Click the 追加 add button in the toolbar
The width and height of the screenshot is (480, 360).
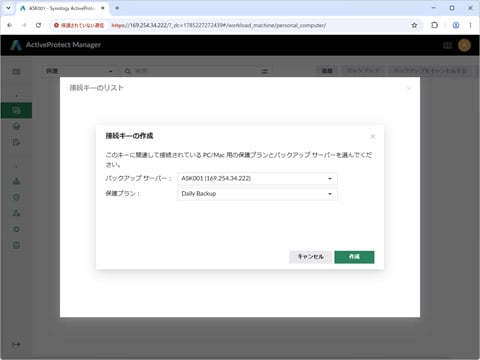(327, 71)
